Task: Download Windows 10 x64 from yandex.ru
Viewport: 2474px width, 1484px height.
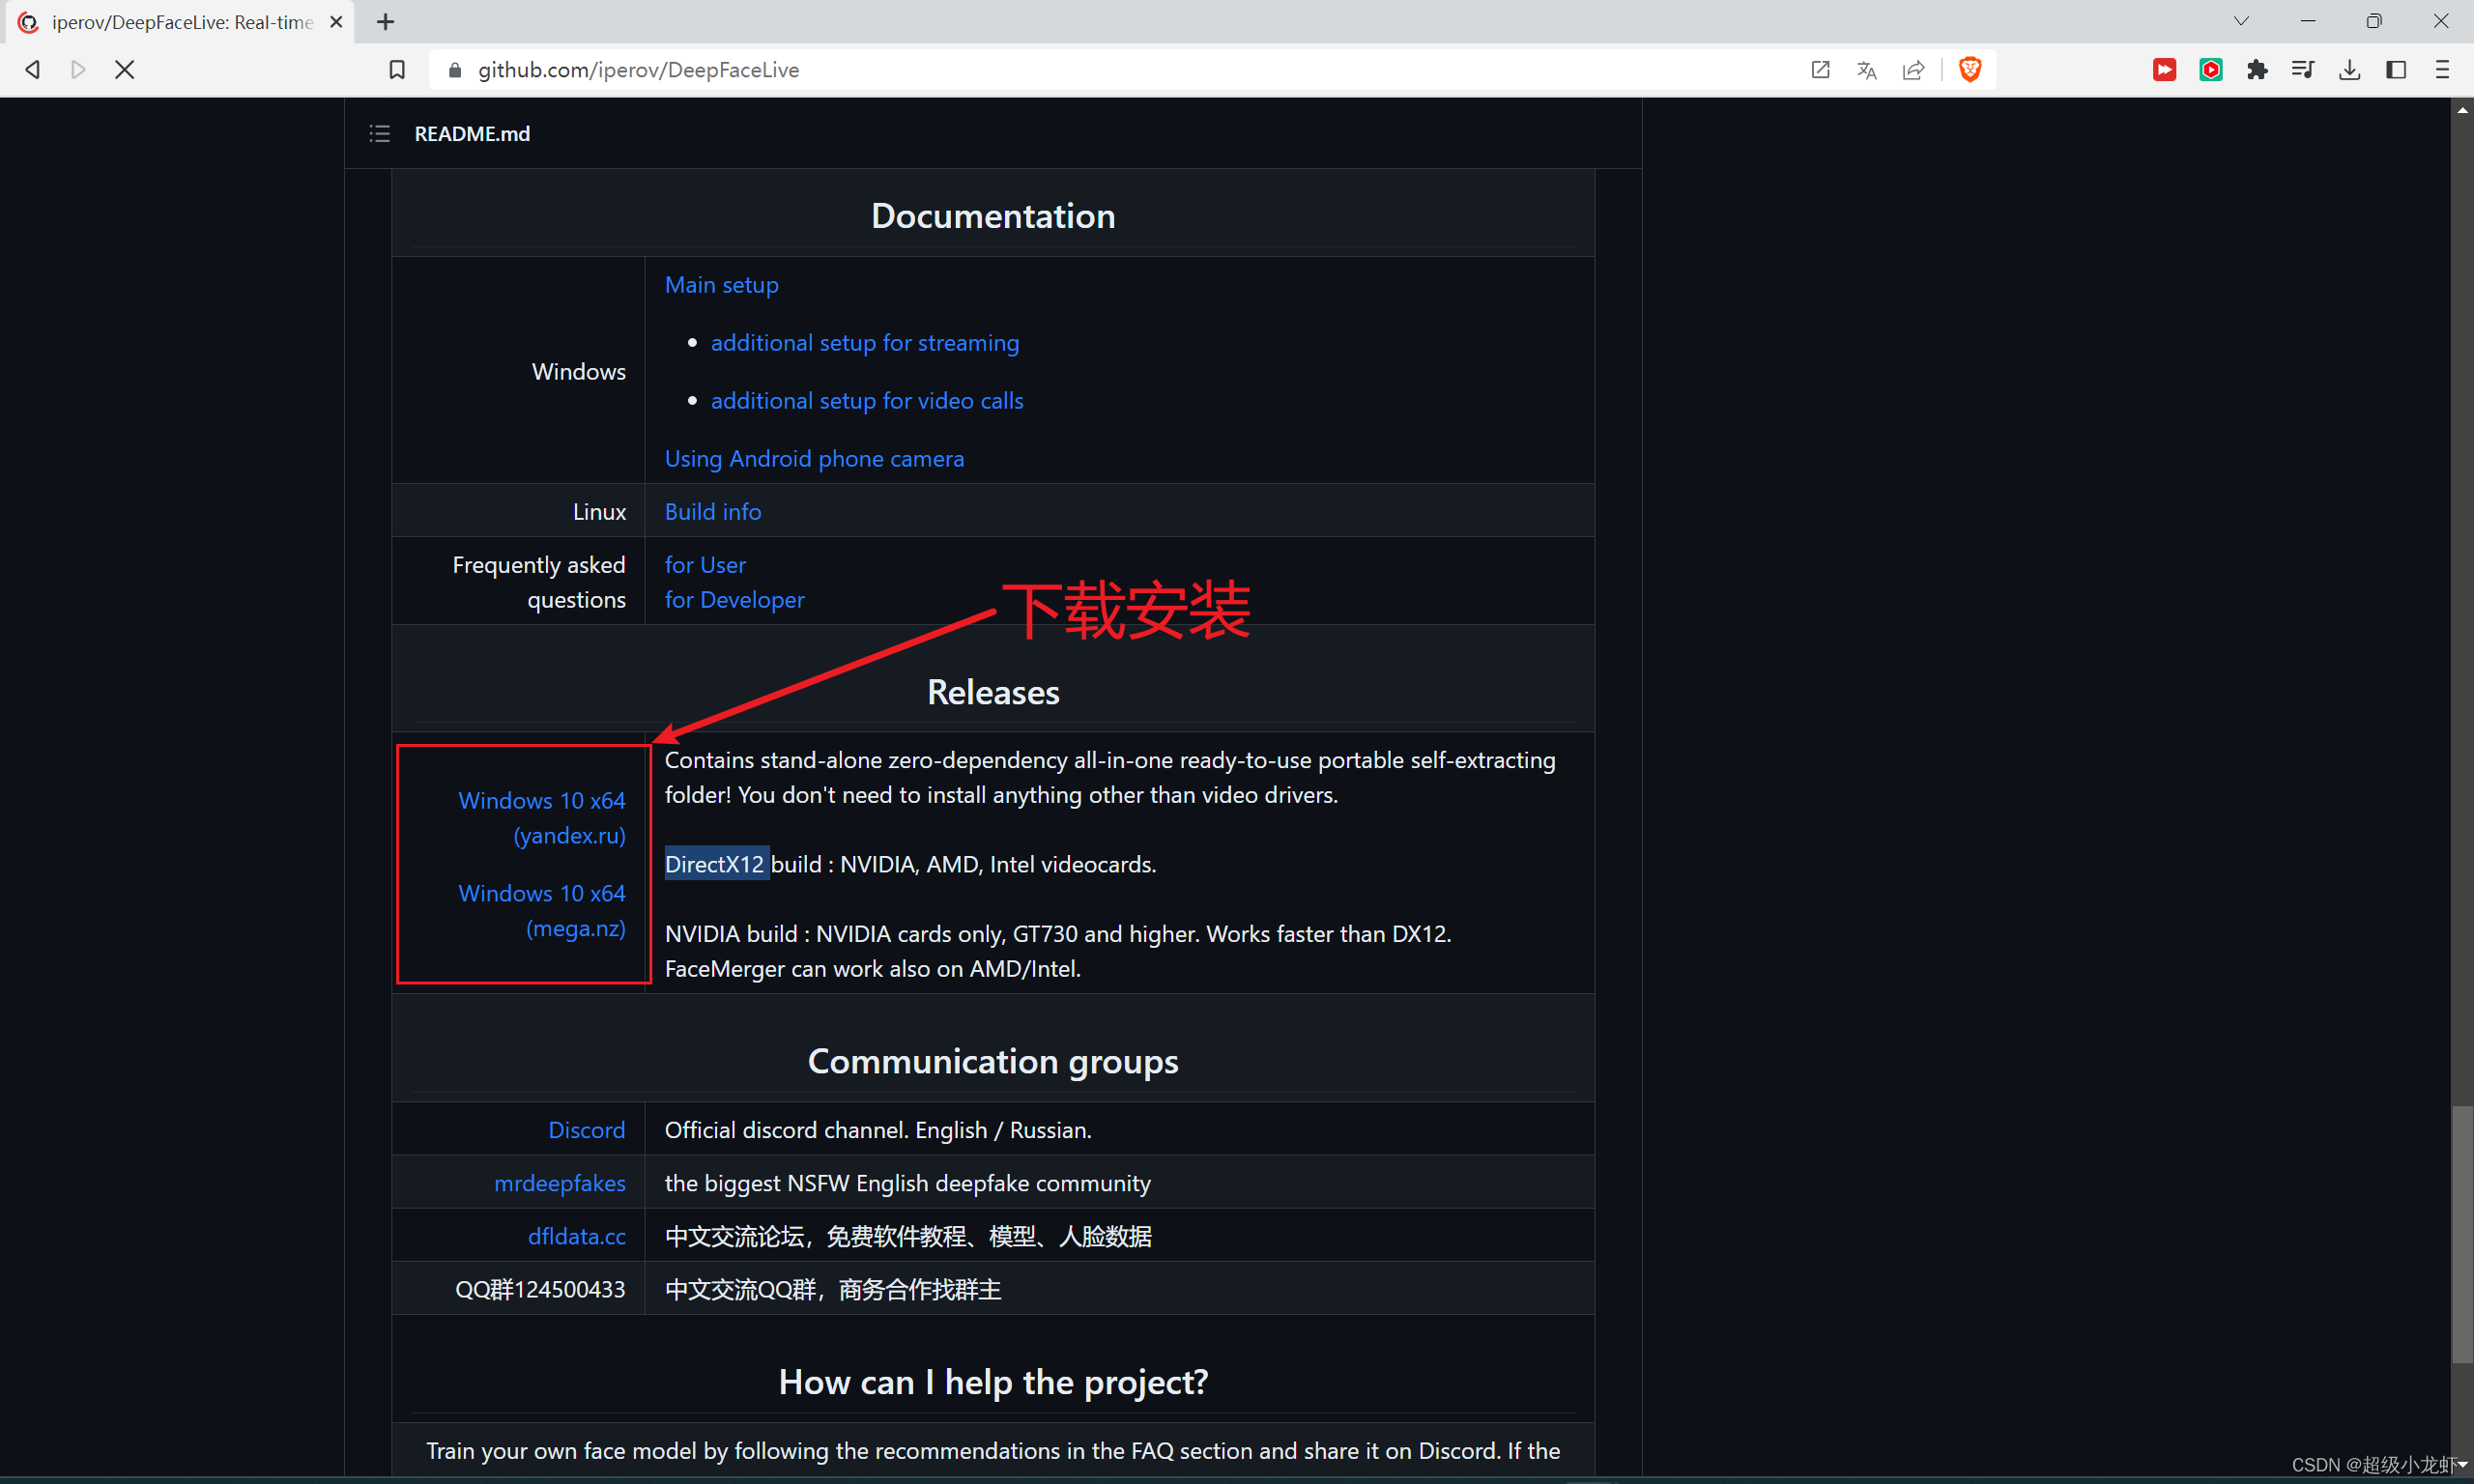Action: 542,818
